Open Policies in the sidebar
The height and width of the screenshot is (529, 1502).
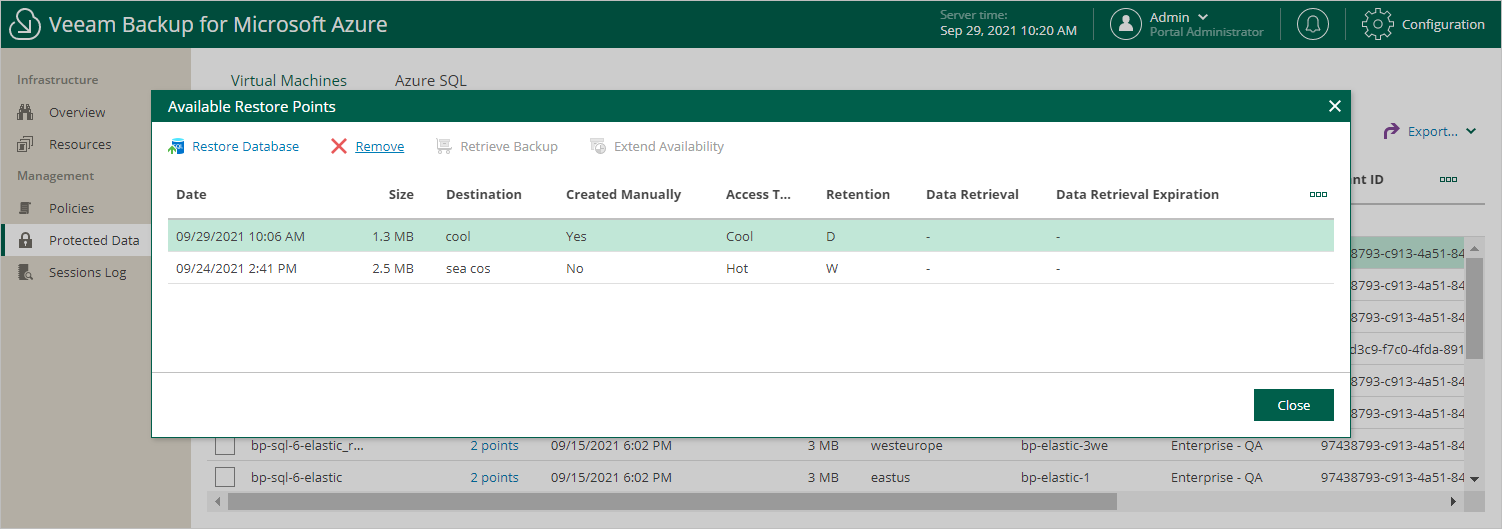(x=71, y=208)
